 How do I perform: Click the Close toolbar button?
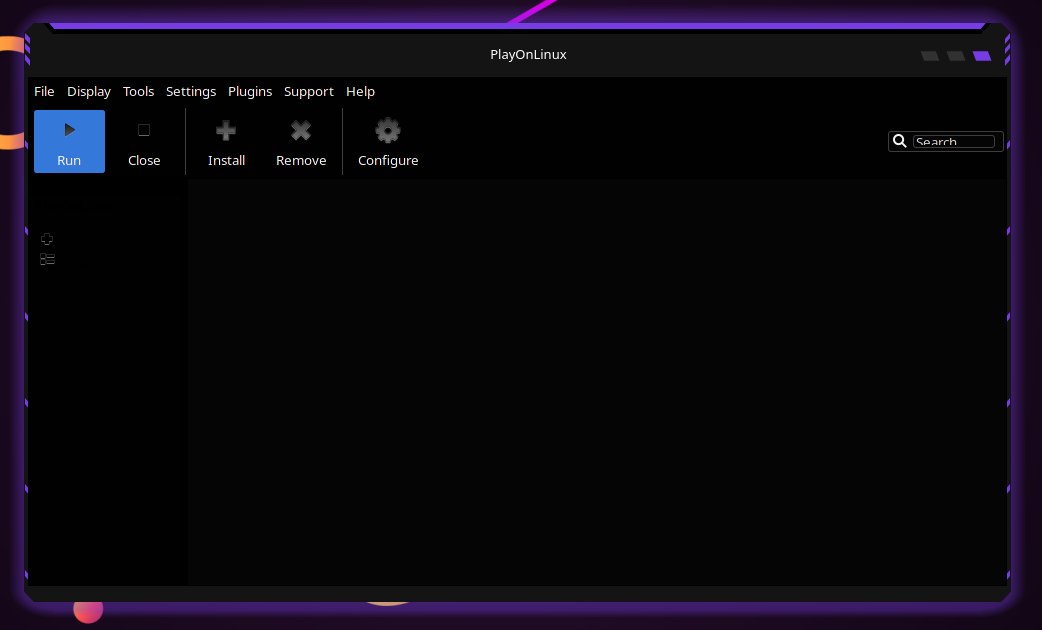click(144, 142)
